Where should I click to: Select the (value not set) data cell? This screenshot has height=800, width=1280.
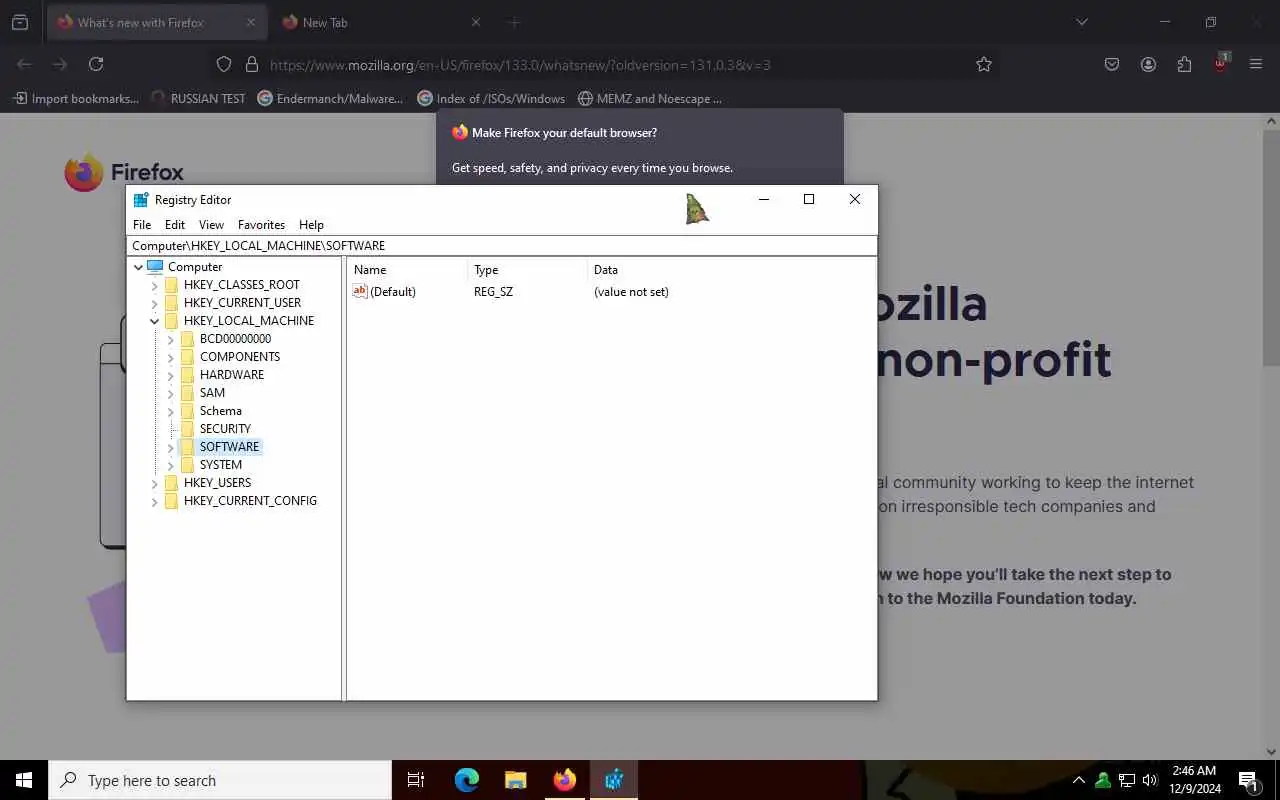631,292
